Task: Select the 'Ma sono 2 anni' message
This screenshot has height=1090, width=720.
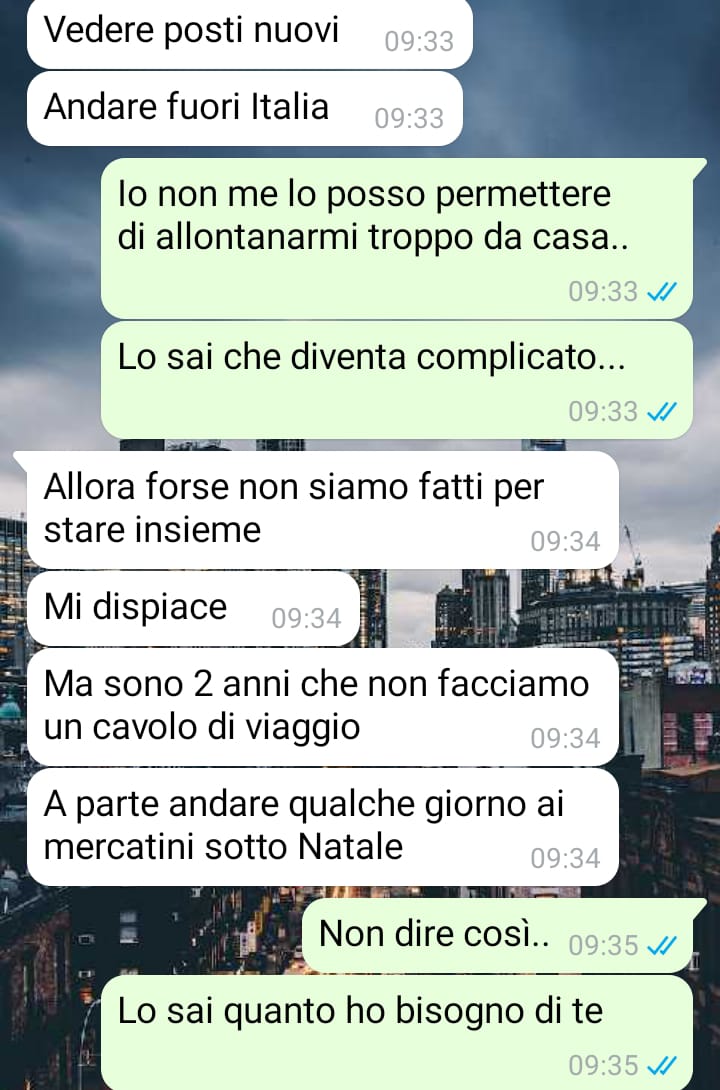Action: (322, 708)
